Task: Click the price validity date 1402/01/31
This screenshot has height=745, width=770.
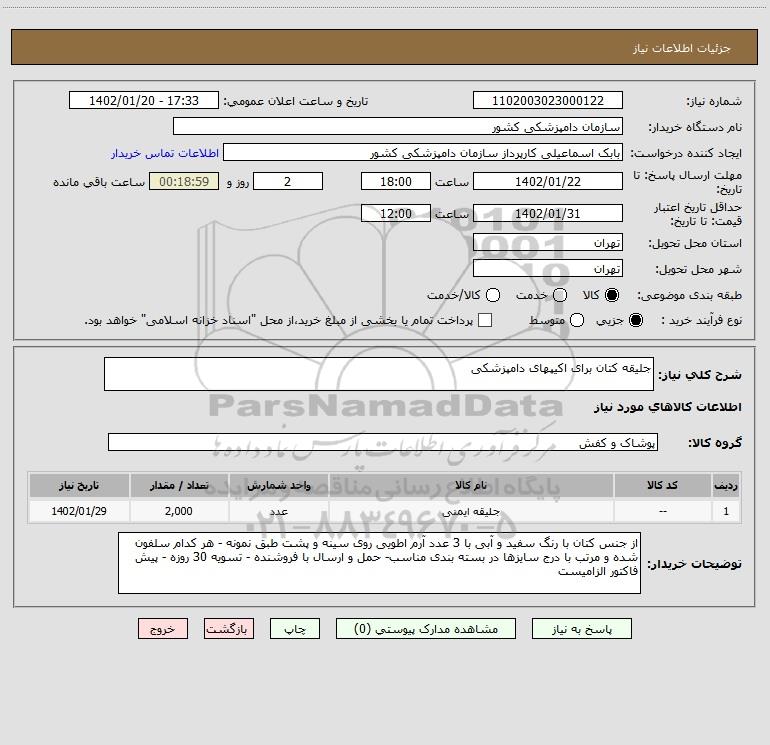Action: tap(548, 213)
